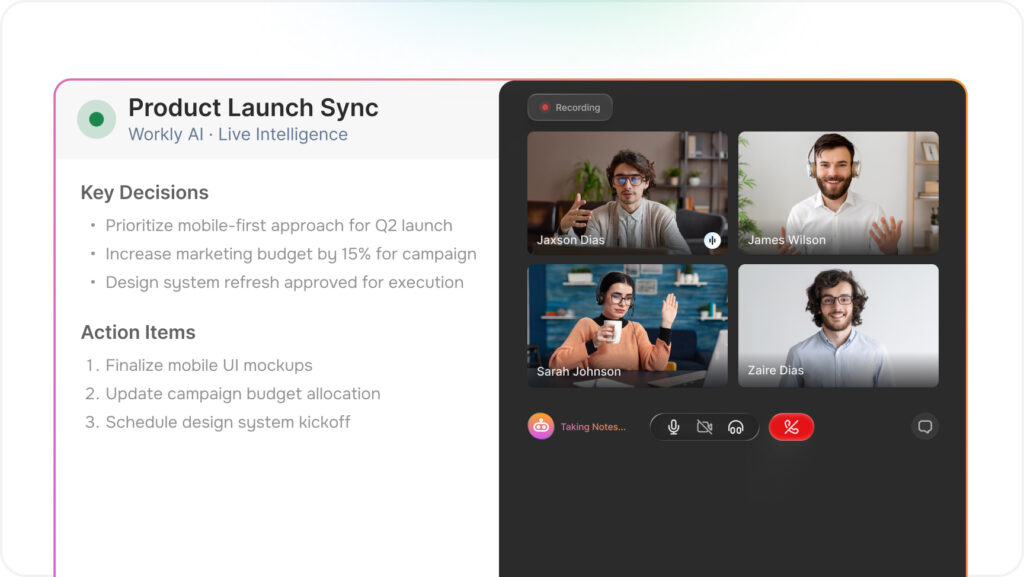Select "Schedule design system kickoff" item
The width and height of the screenshot is (1024, 577).
tap(228, 422)
